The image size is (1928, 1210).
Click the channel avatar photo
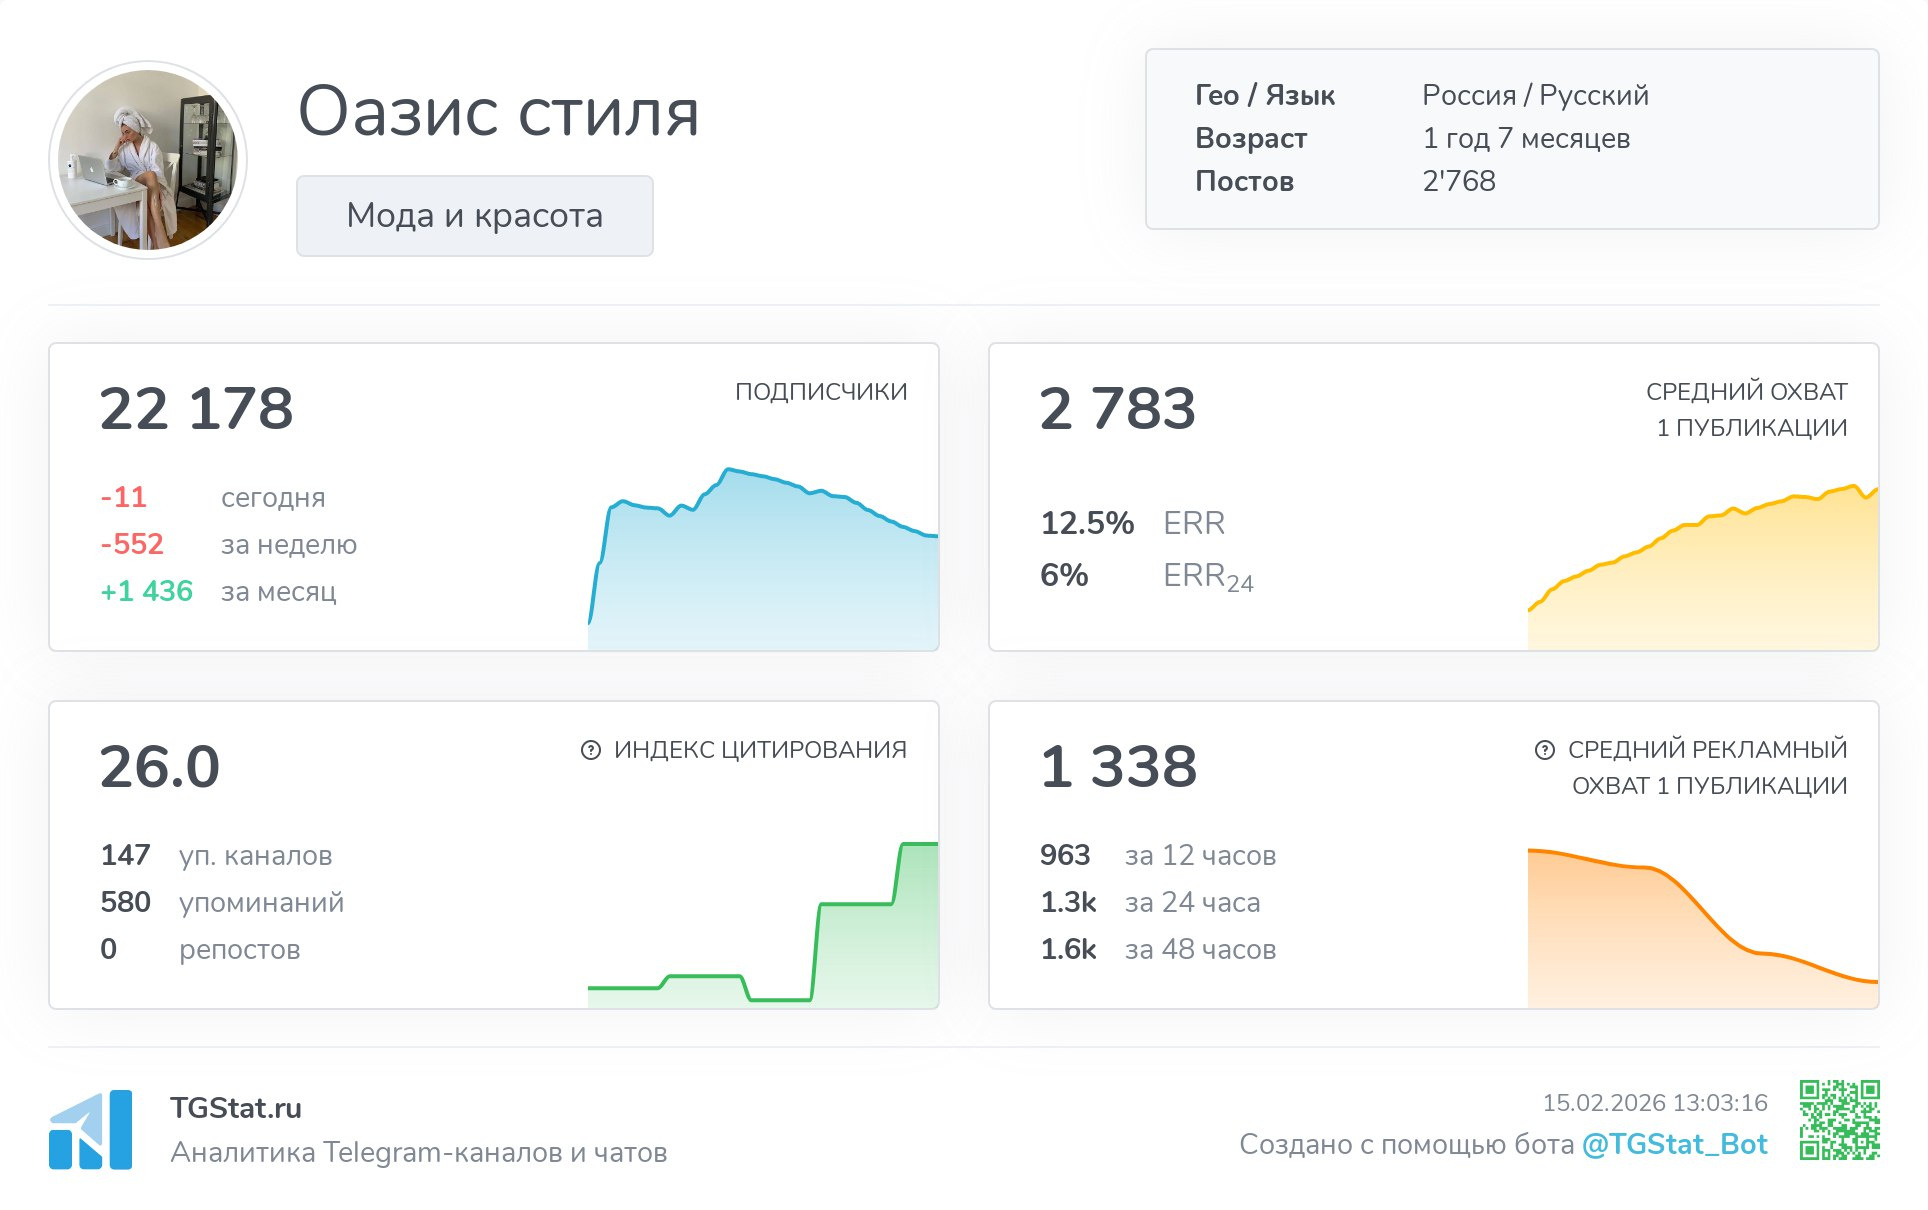[148, 160]
